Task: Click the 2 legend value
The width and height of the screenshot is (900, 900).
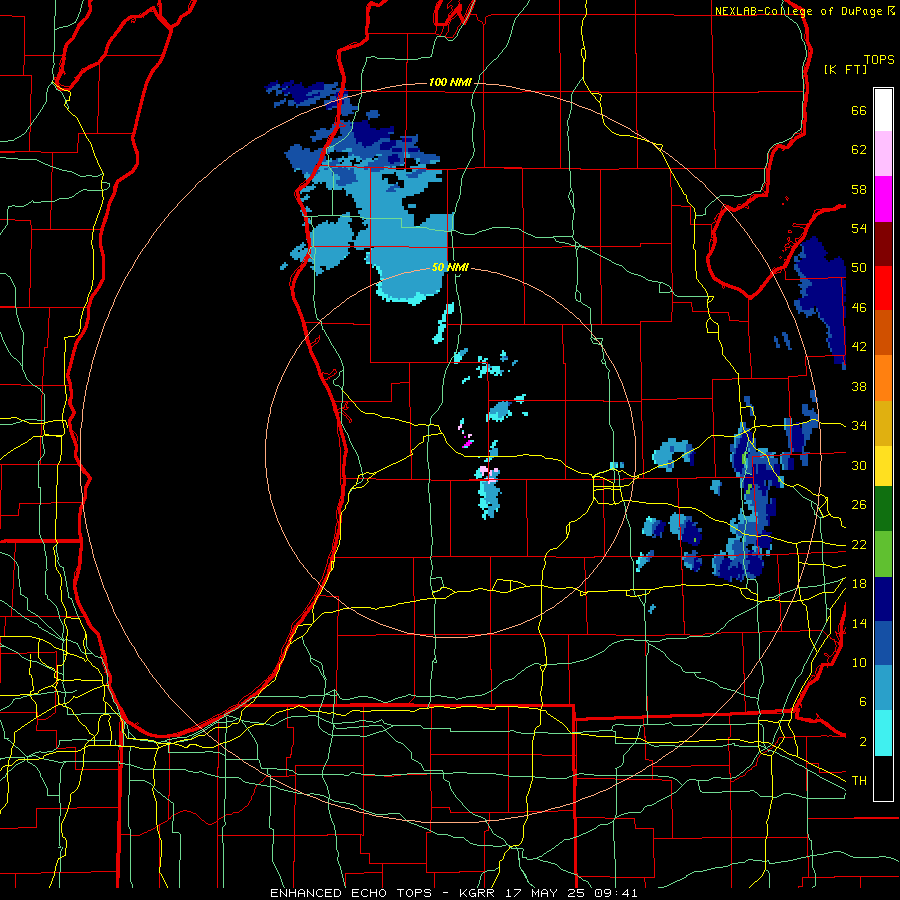Action: [x=862, y=742]
